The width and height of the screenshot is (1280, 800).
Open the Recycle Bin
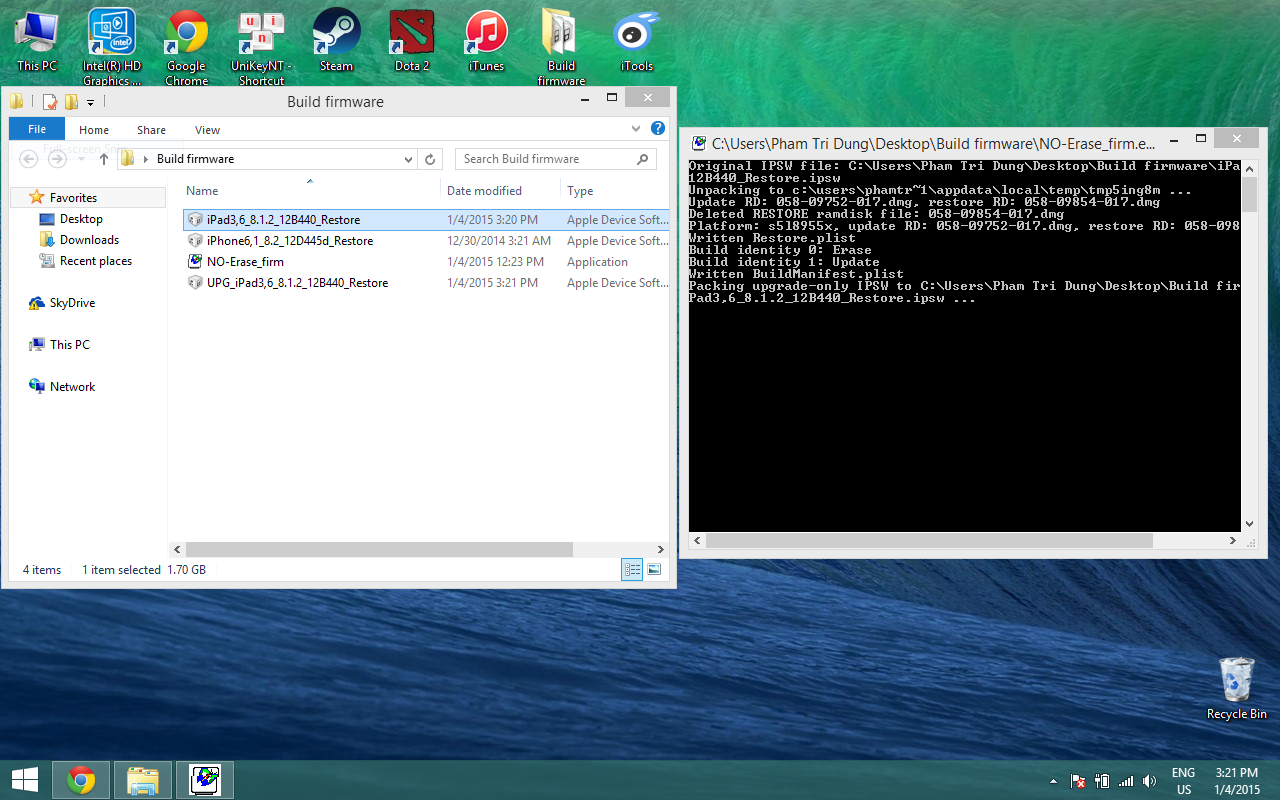tap(1236, 685)
